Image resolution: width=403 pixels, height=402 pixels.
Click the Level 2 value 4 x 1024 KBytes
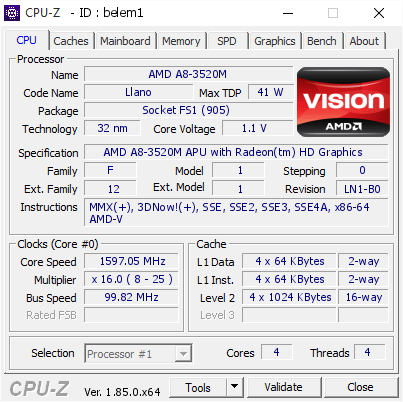click(x=289, y=297)
